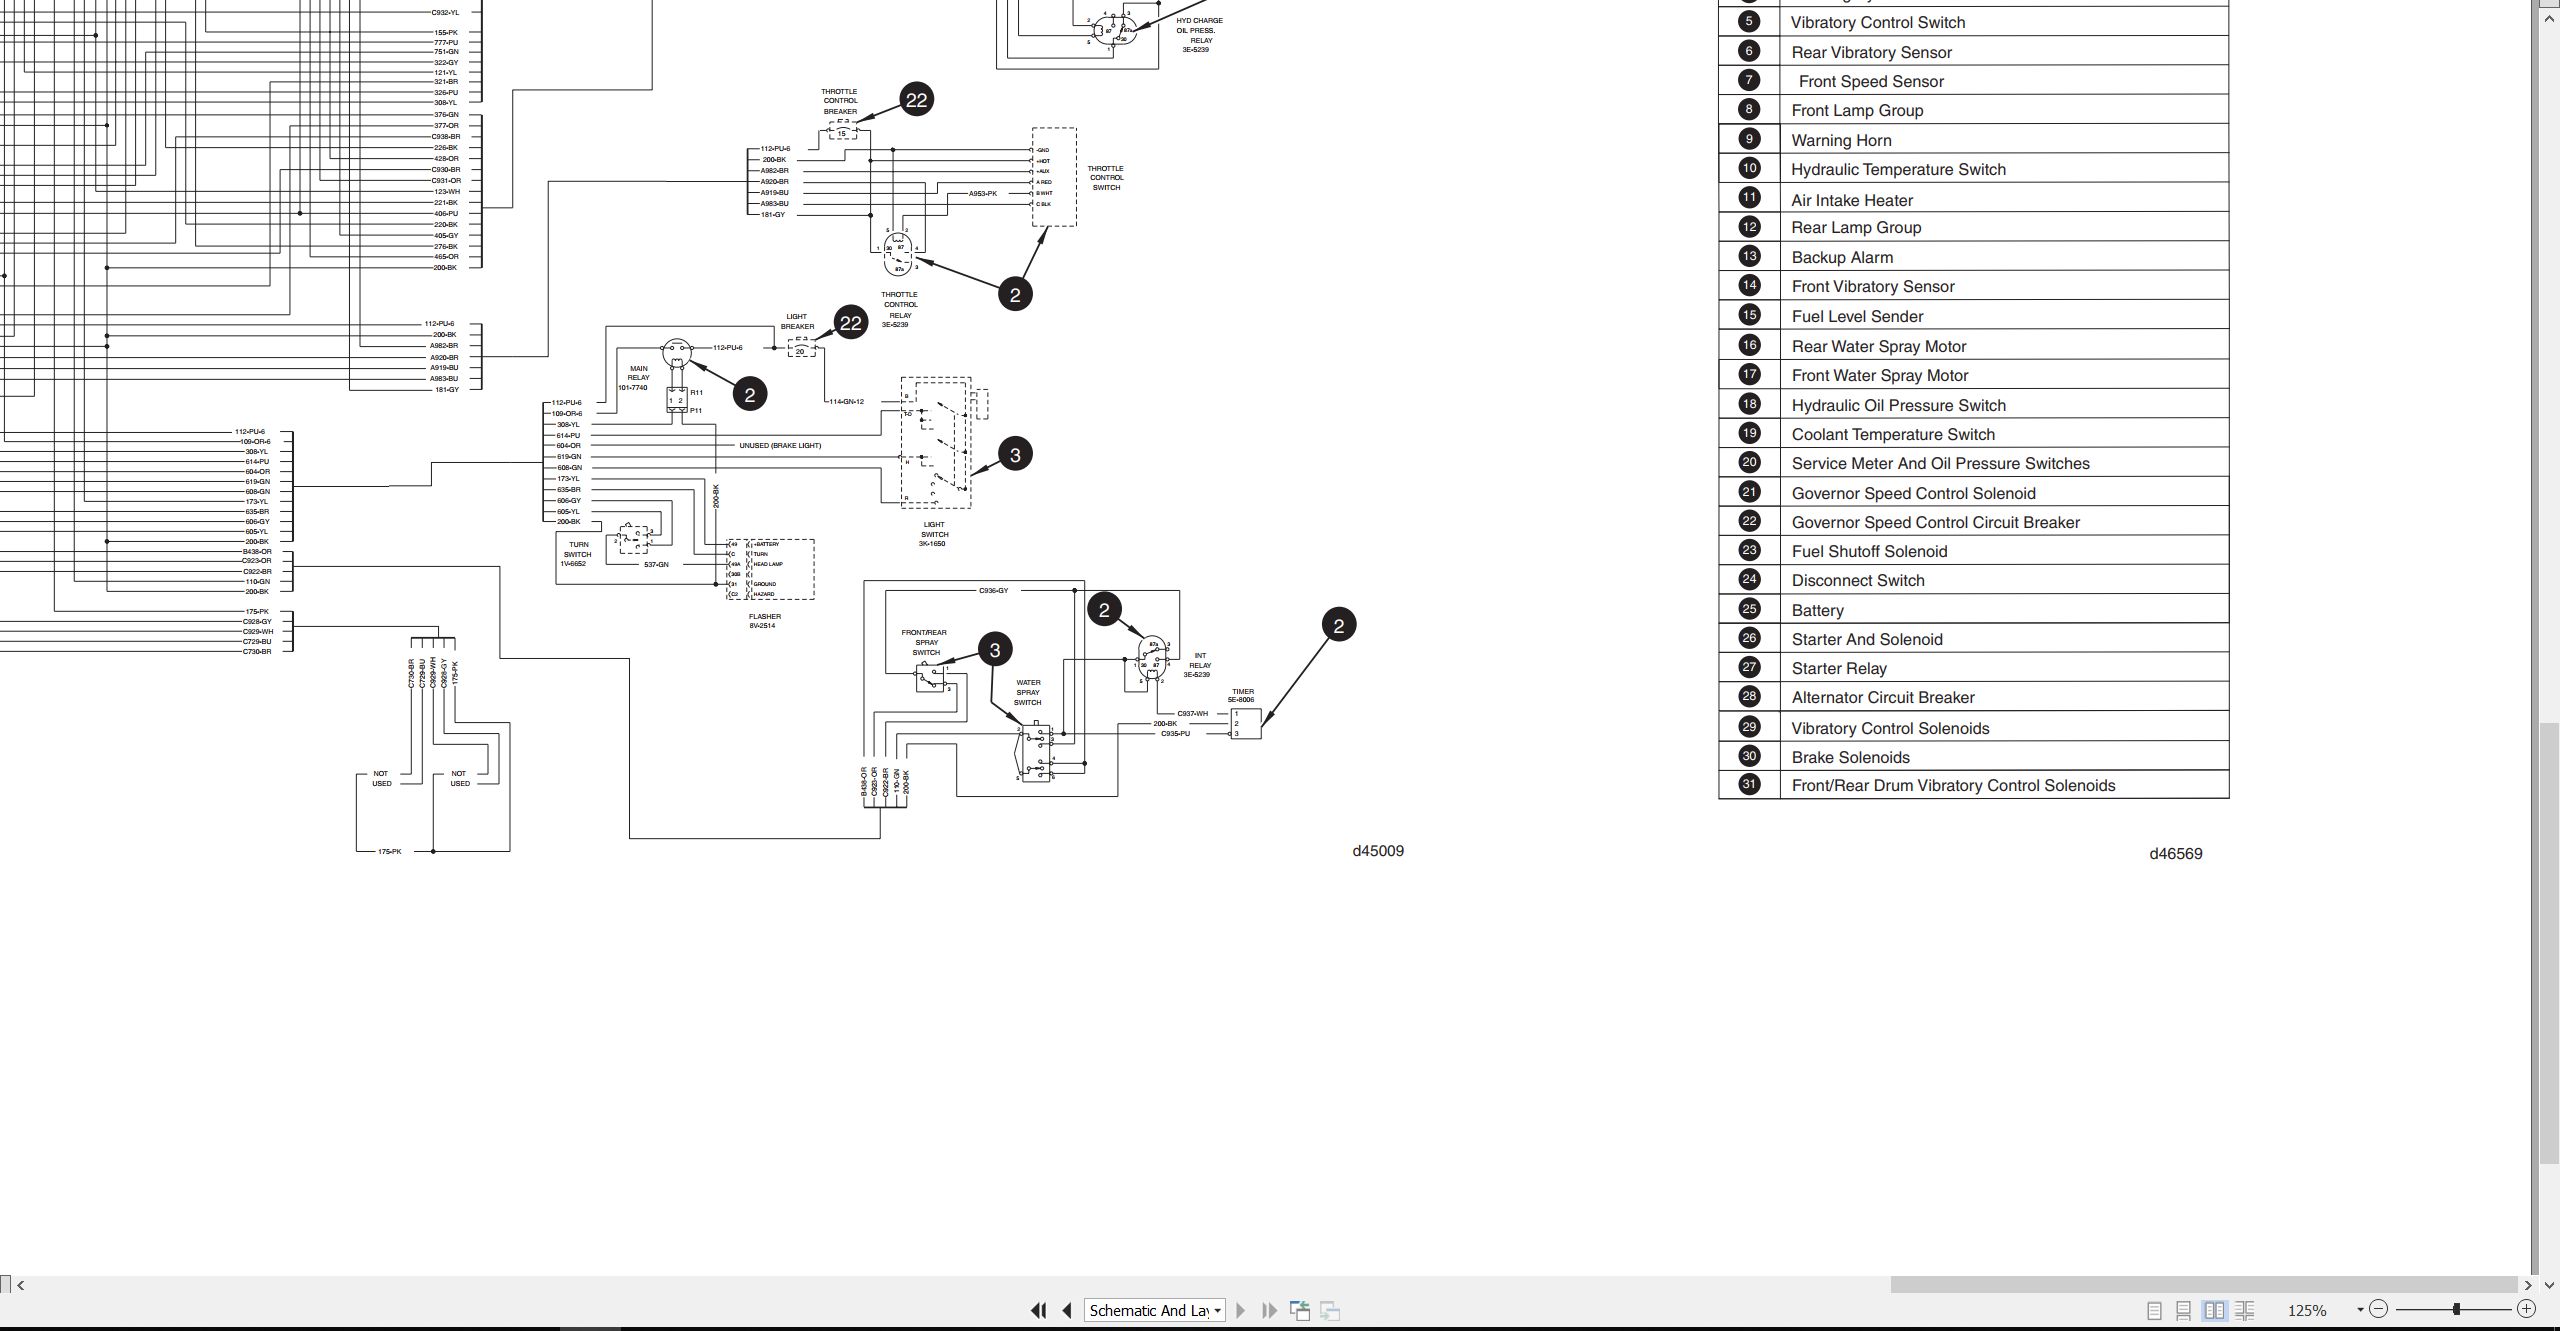Click the "Governor Speed Control Solenoid" legend entry
This screenshot has width=2560, height=1331.
click(1913, 493)
